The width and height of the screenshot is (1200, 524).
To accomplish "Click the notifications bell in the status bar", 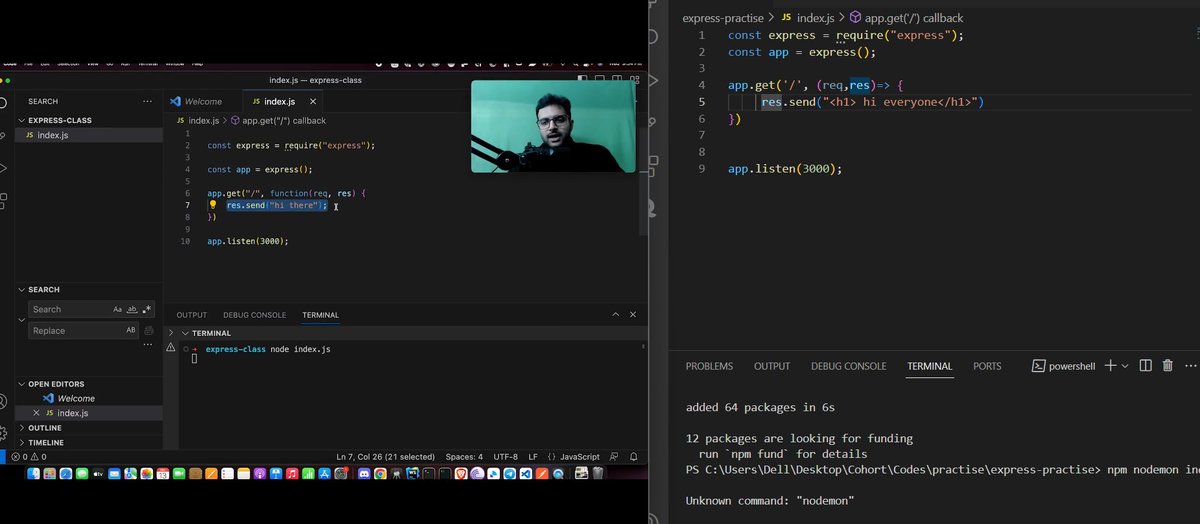I will point(633,457).
